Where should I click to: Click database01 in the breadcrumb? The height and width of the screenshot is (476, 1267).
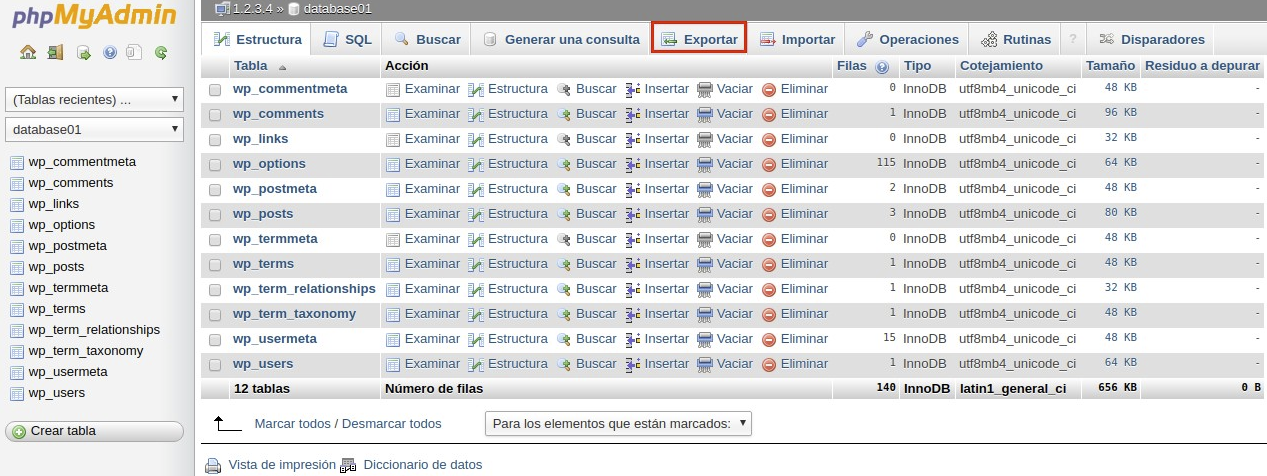(x=337, y=9)
